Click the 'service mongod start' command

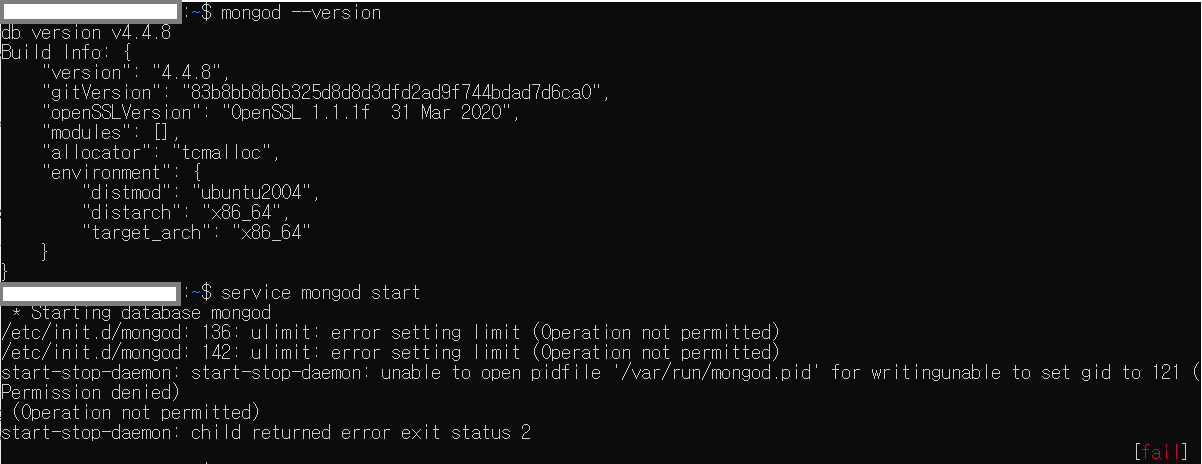(321, 293)
